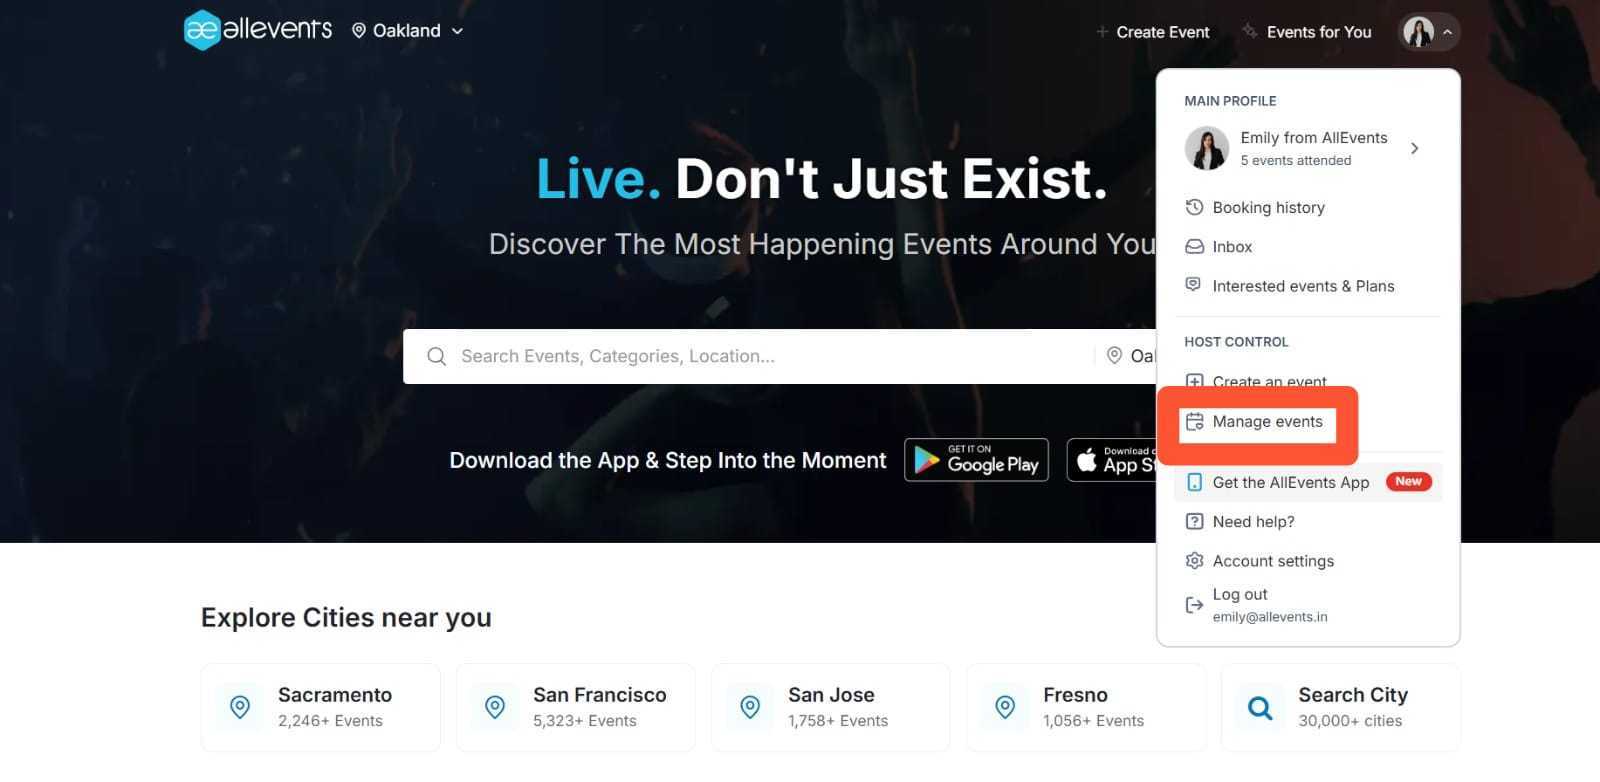Click the AllEvents logo

tap(258, 30)
